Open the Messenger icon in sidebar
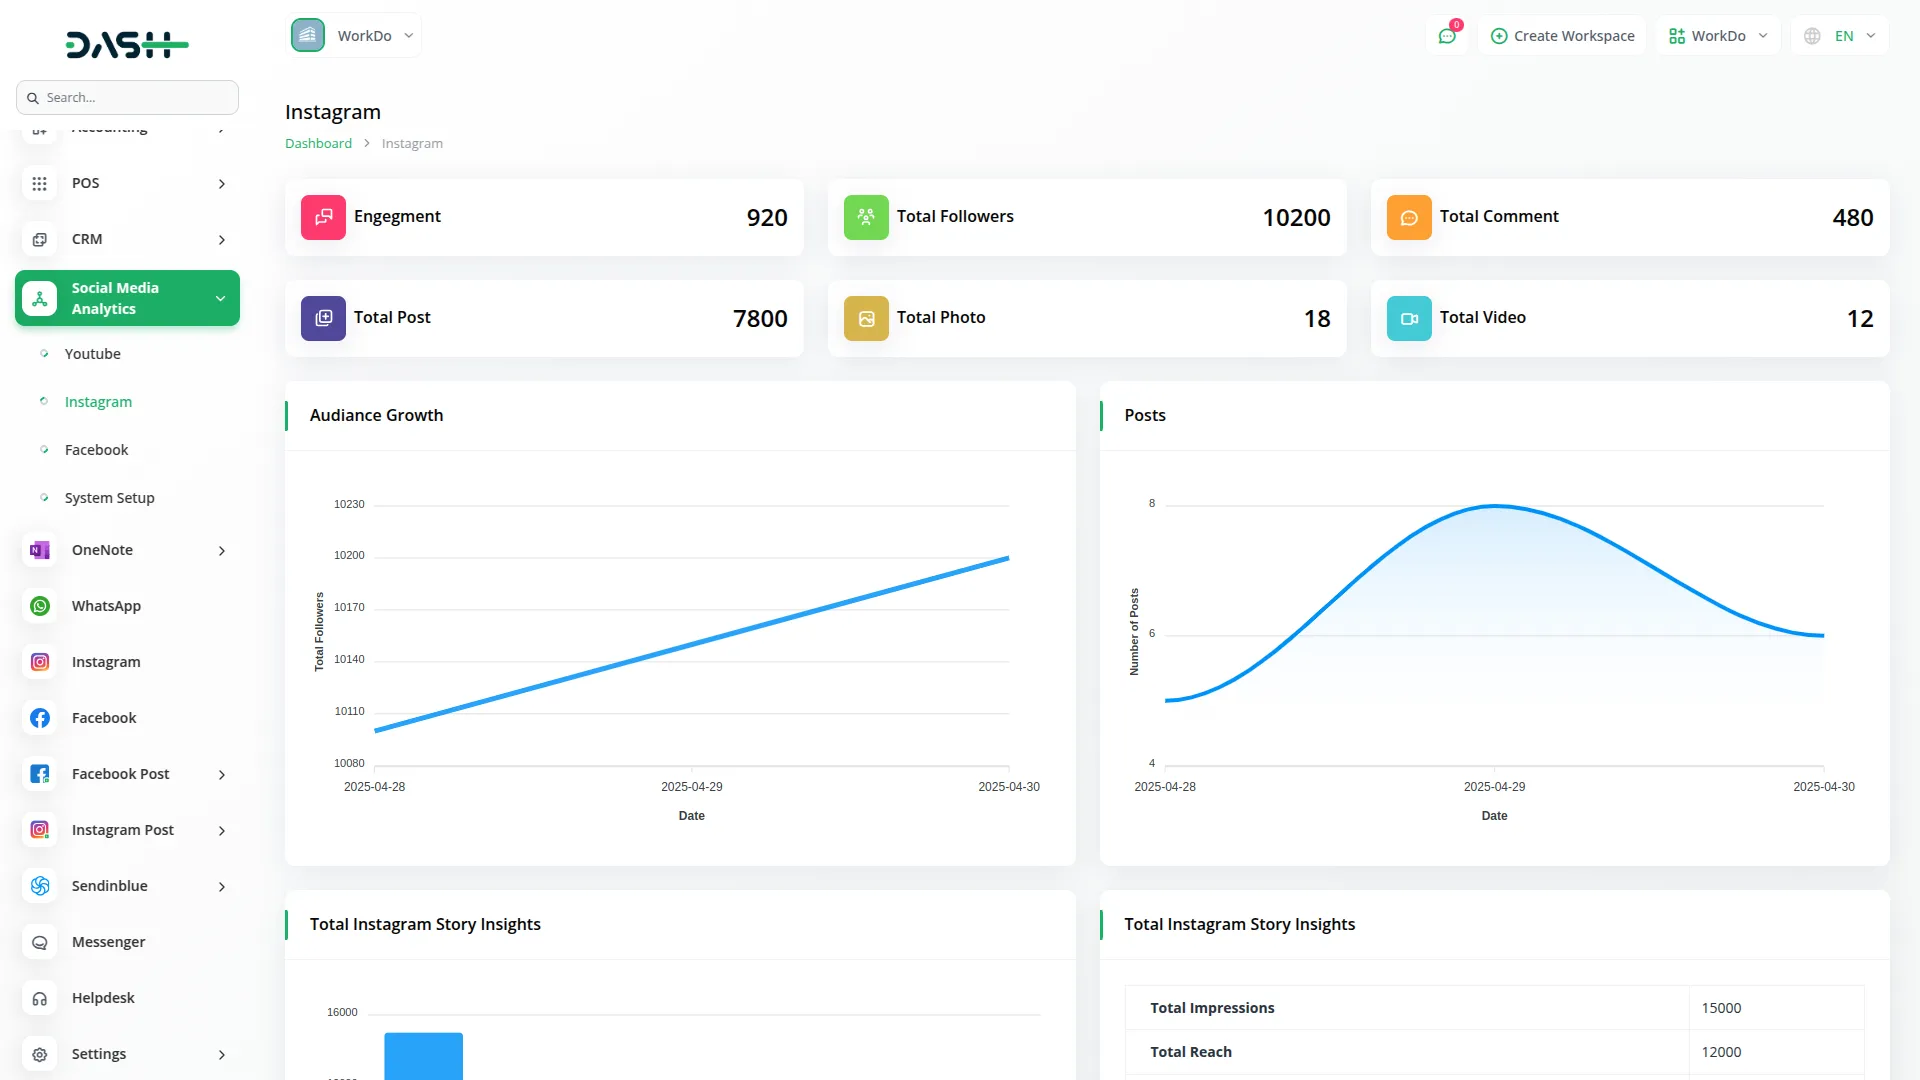Viewport: 1920px width, 1080px height. pyautogui.click(x=39, y=941)
